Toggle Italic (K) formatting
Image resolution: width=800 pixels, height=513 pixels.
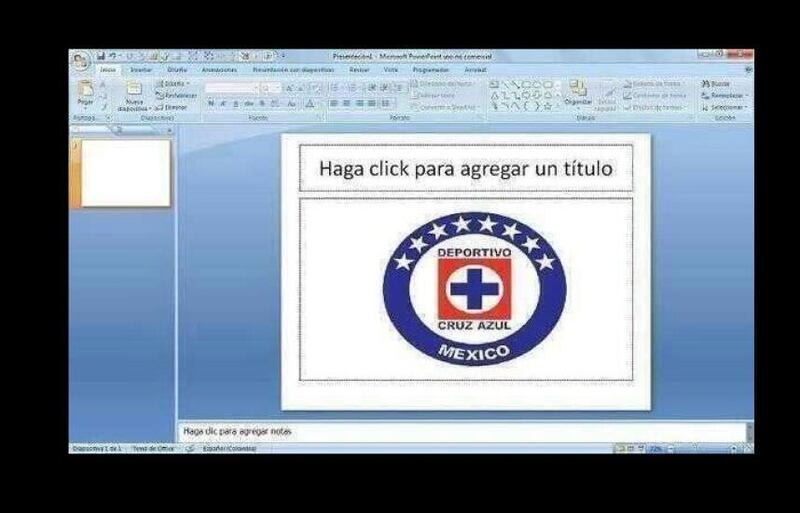(223, 104)
